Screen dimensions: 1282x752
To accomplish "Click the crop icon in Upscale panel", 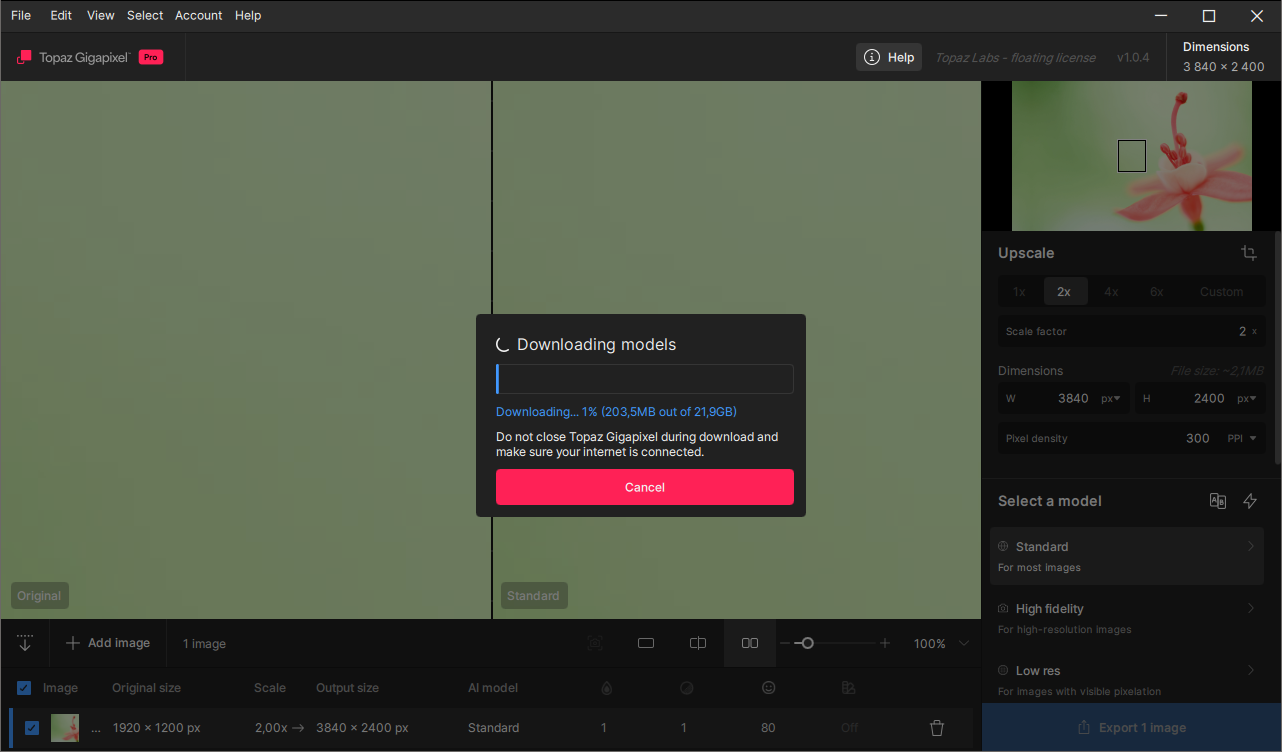I will tap(1249, 253).
